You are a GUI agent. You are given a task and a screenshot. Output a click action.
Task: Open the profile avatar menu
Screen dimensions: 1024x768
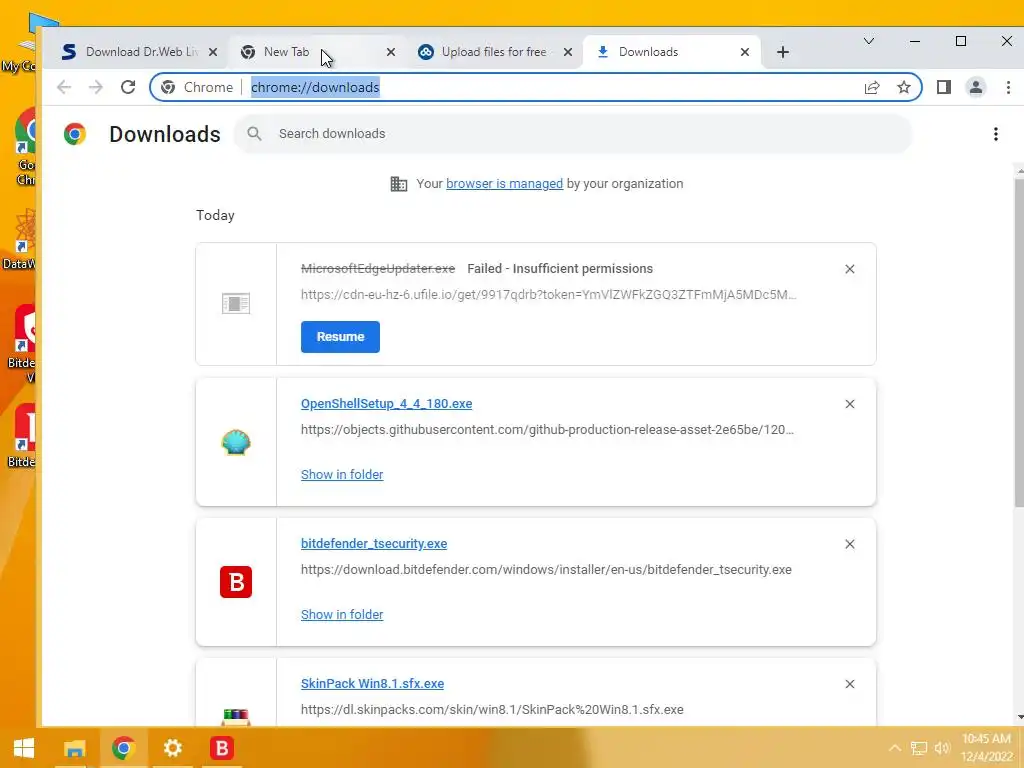(x=976, y=88)
